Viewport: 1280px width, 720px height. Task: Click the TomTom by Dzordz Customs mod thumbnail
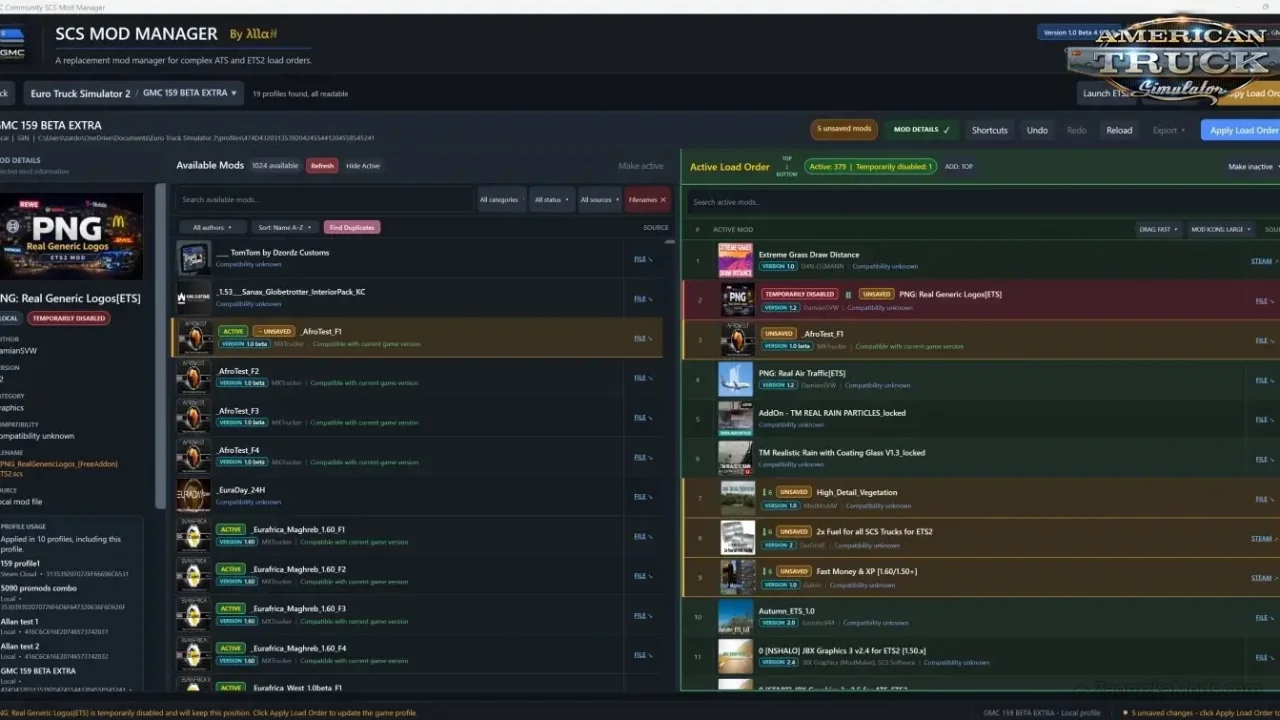point(194,258)
